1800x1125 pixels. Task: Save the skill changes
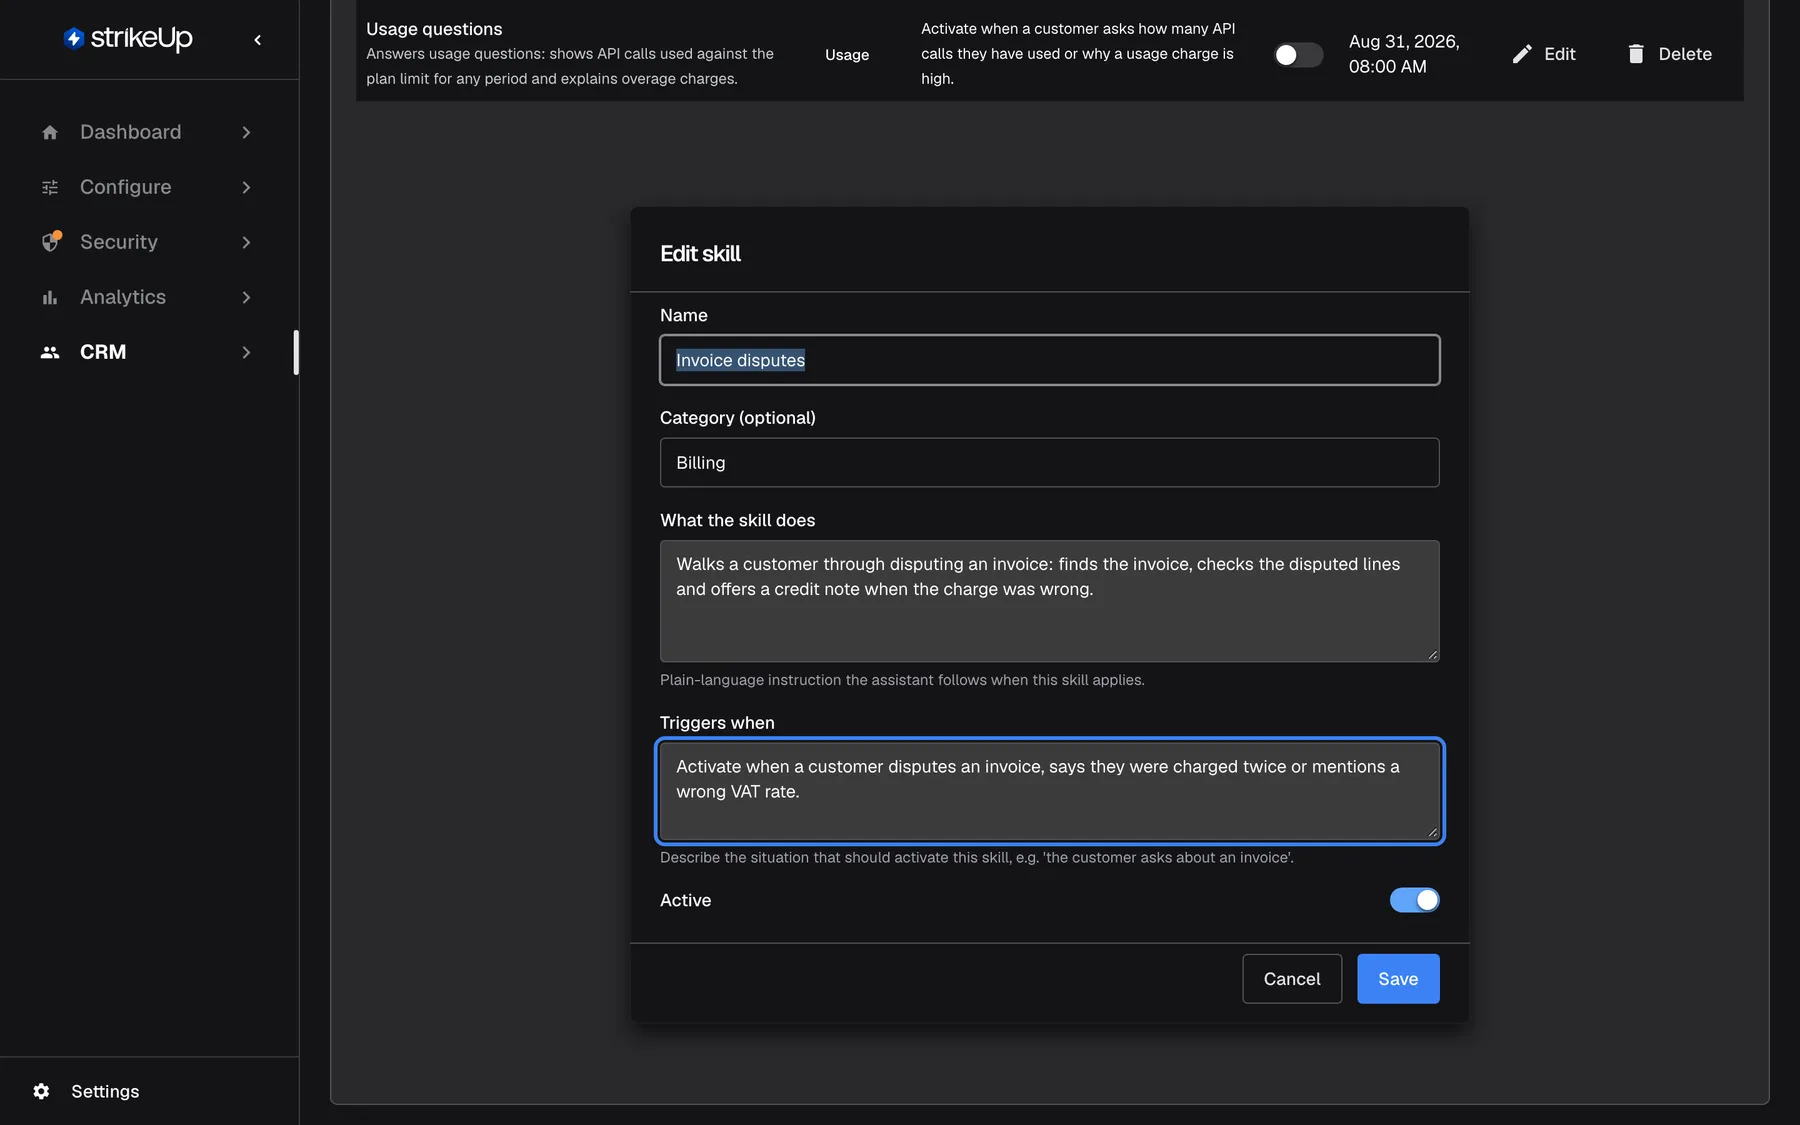click(1398, 979)
